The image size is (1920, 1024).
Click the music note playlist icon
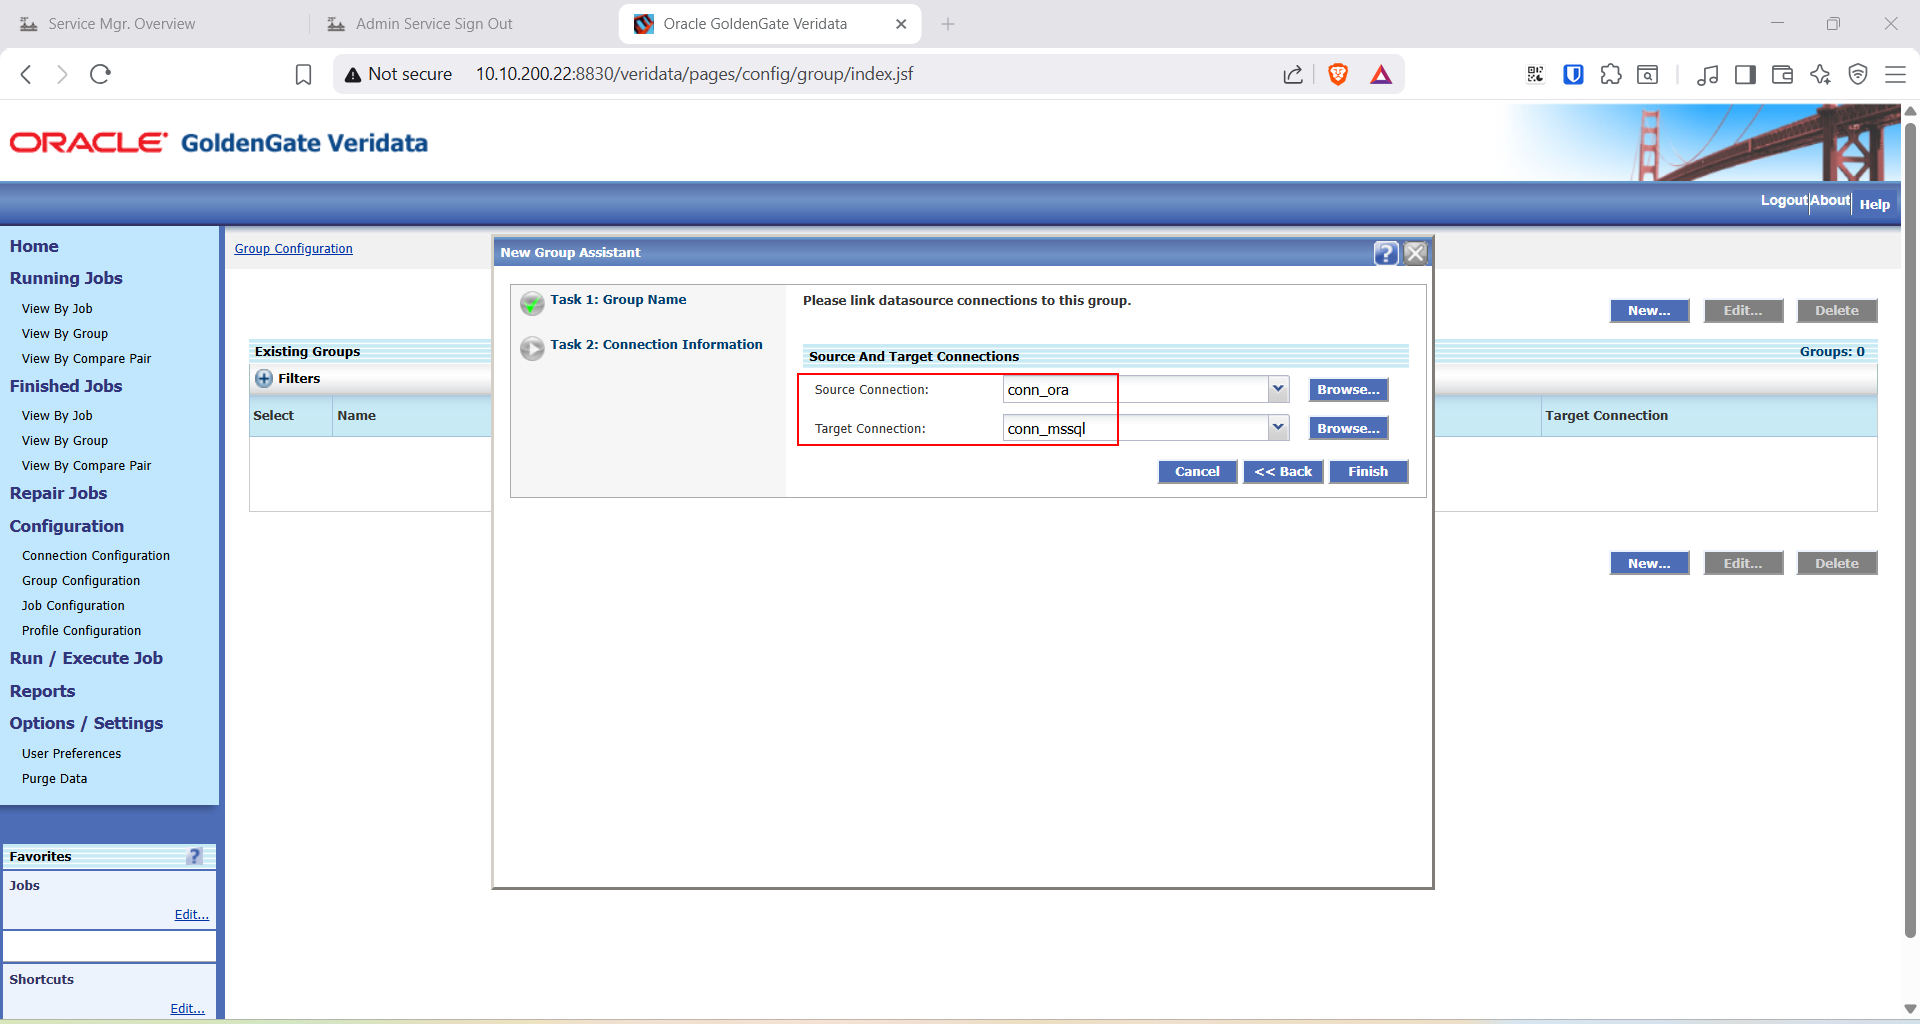pos(1708,74)
